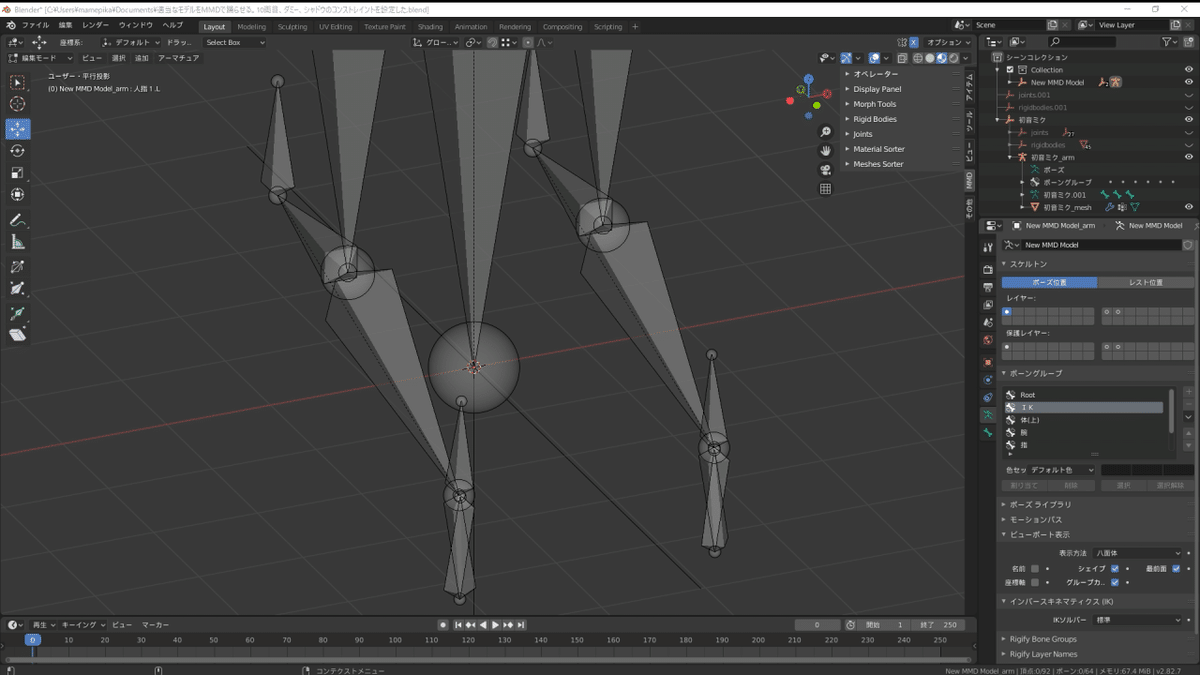This screenshot has width=1200, height=675.
Task: Hide 初音ミク_arm with its eye icon
Action: pyautogui.click(x=1189, y=157)
